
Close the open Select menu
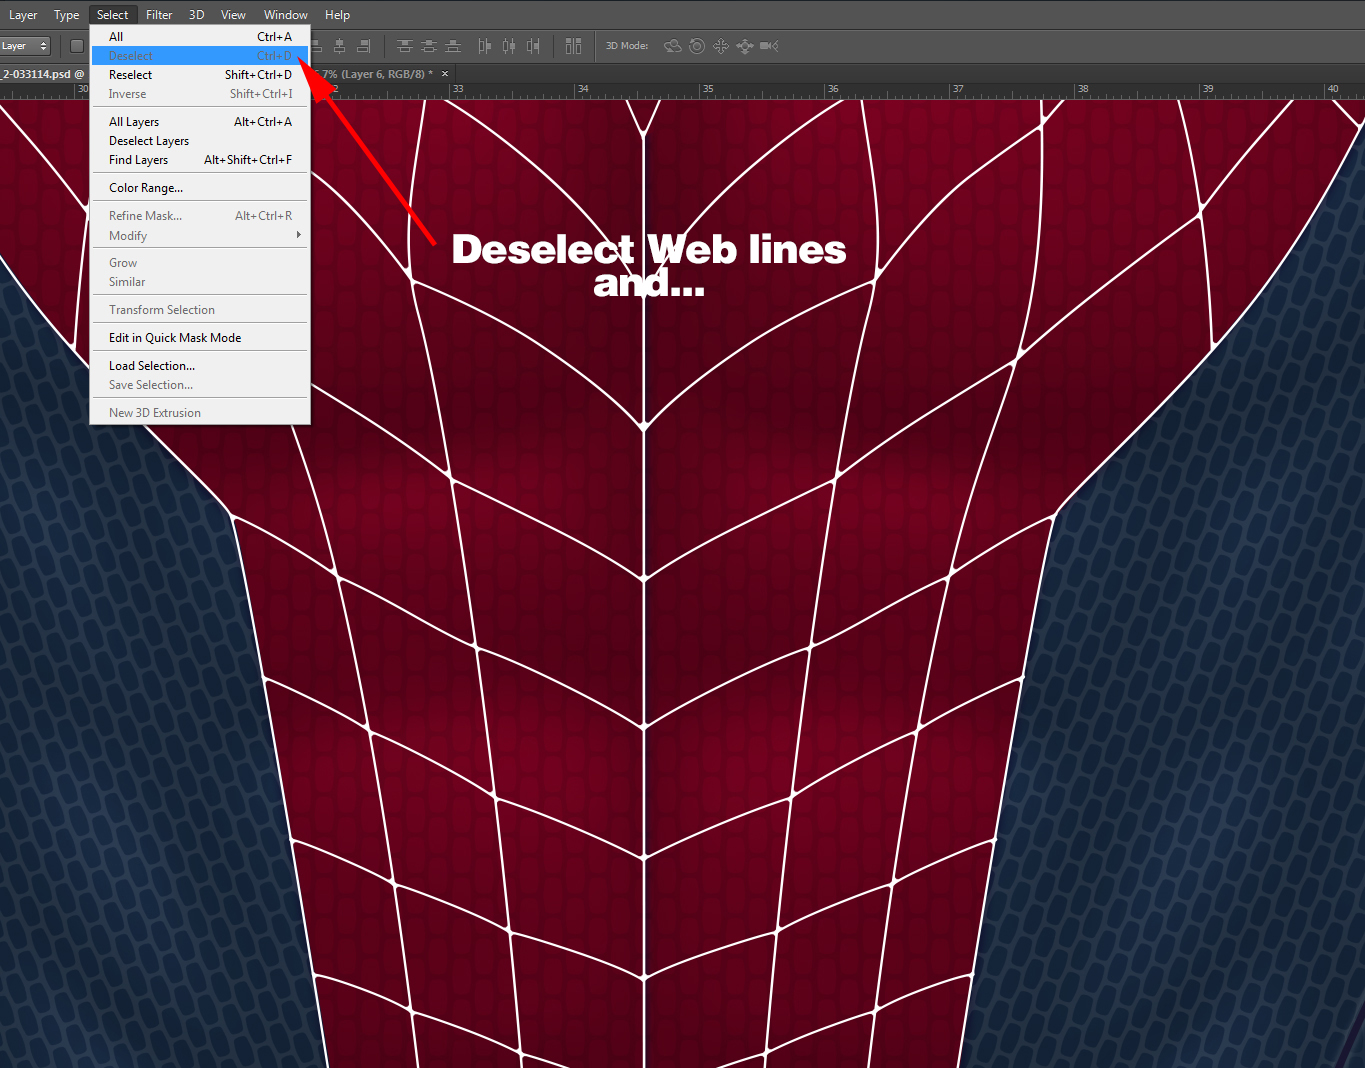[x=113, y=15]
